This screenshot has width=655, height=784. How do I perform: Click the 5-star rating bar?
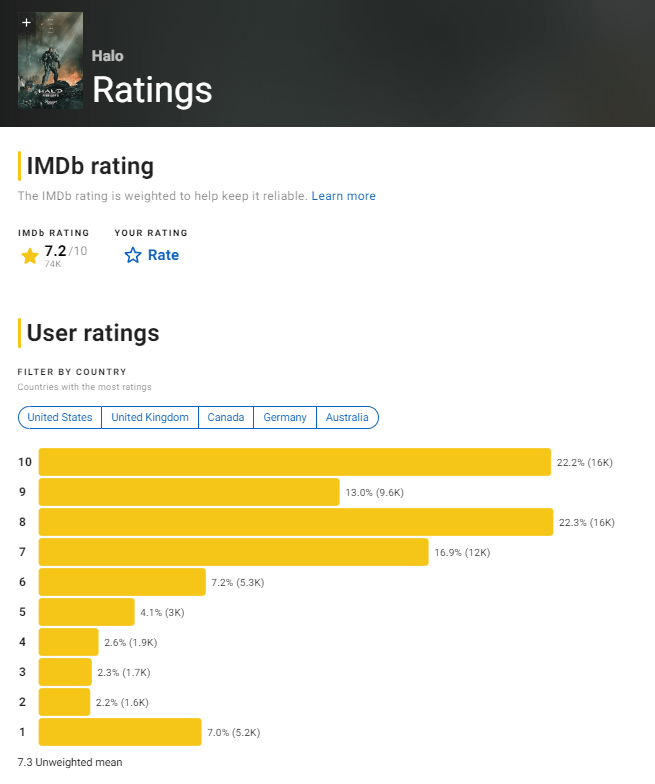[x=86, y=612]
